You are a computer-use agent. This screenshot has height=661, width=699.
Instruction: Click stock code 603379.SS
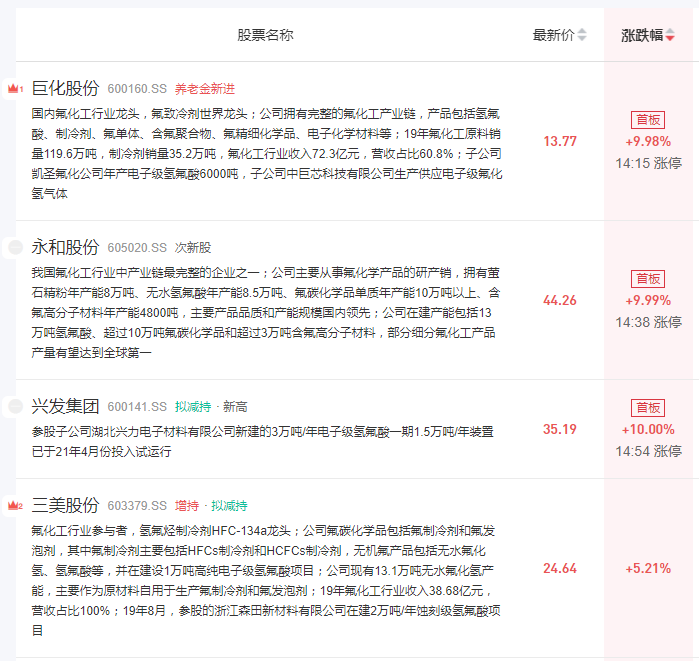(137, 506)
